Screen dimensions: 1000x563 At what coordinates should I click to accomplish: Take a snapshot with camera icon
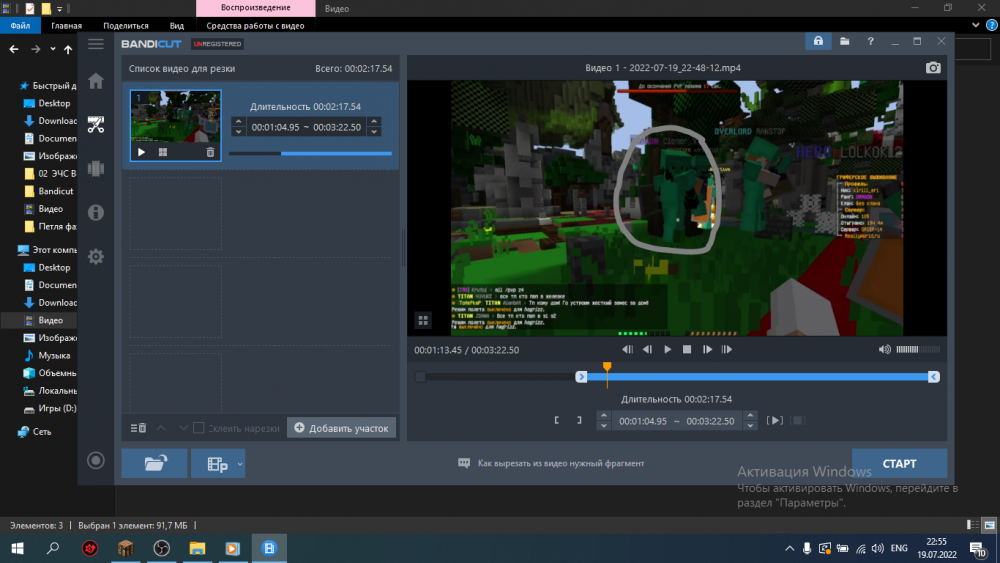(933, 68)
